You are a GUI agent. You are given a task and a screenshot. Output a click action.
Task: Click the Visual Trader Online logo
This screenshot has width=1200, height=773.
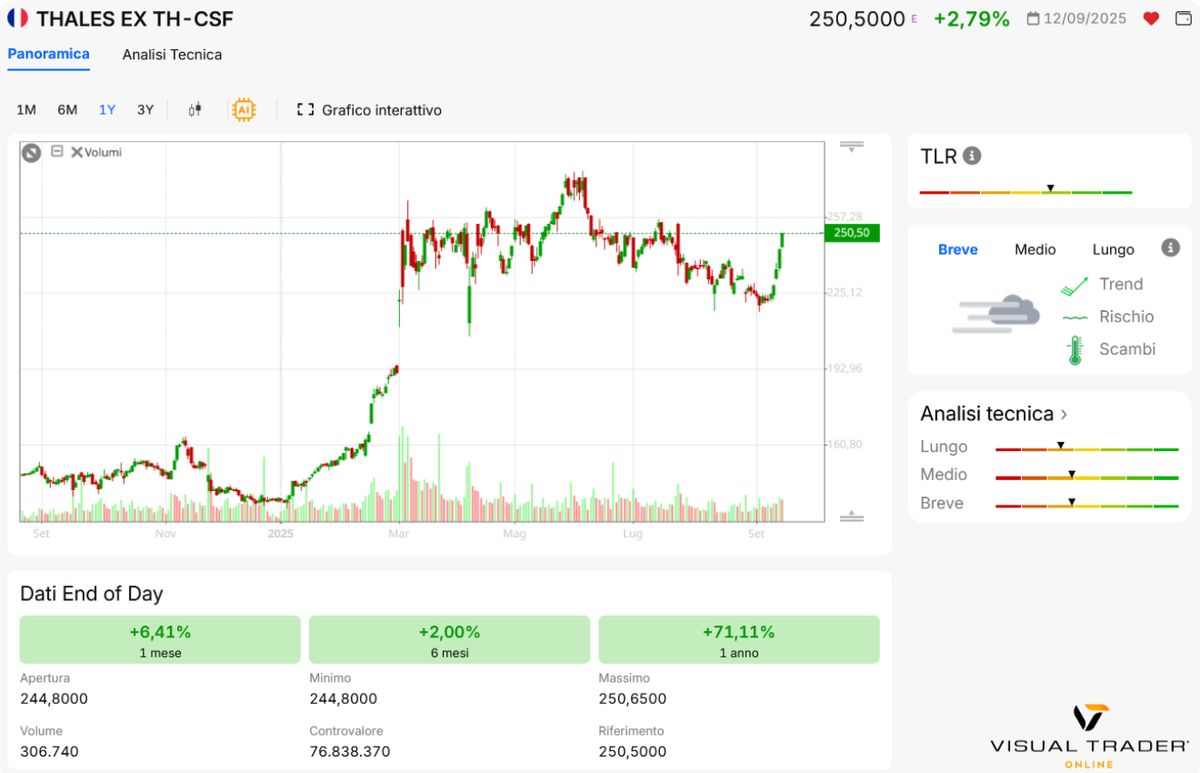click(1090, 735)
